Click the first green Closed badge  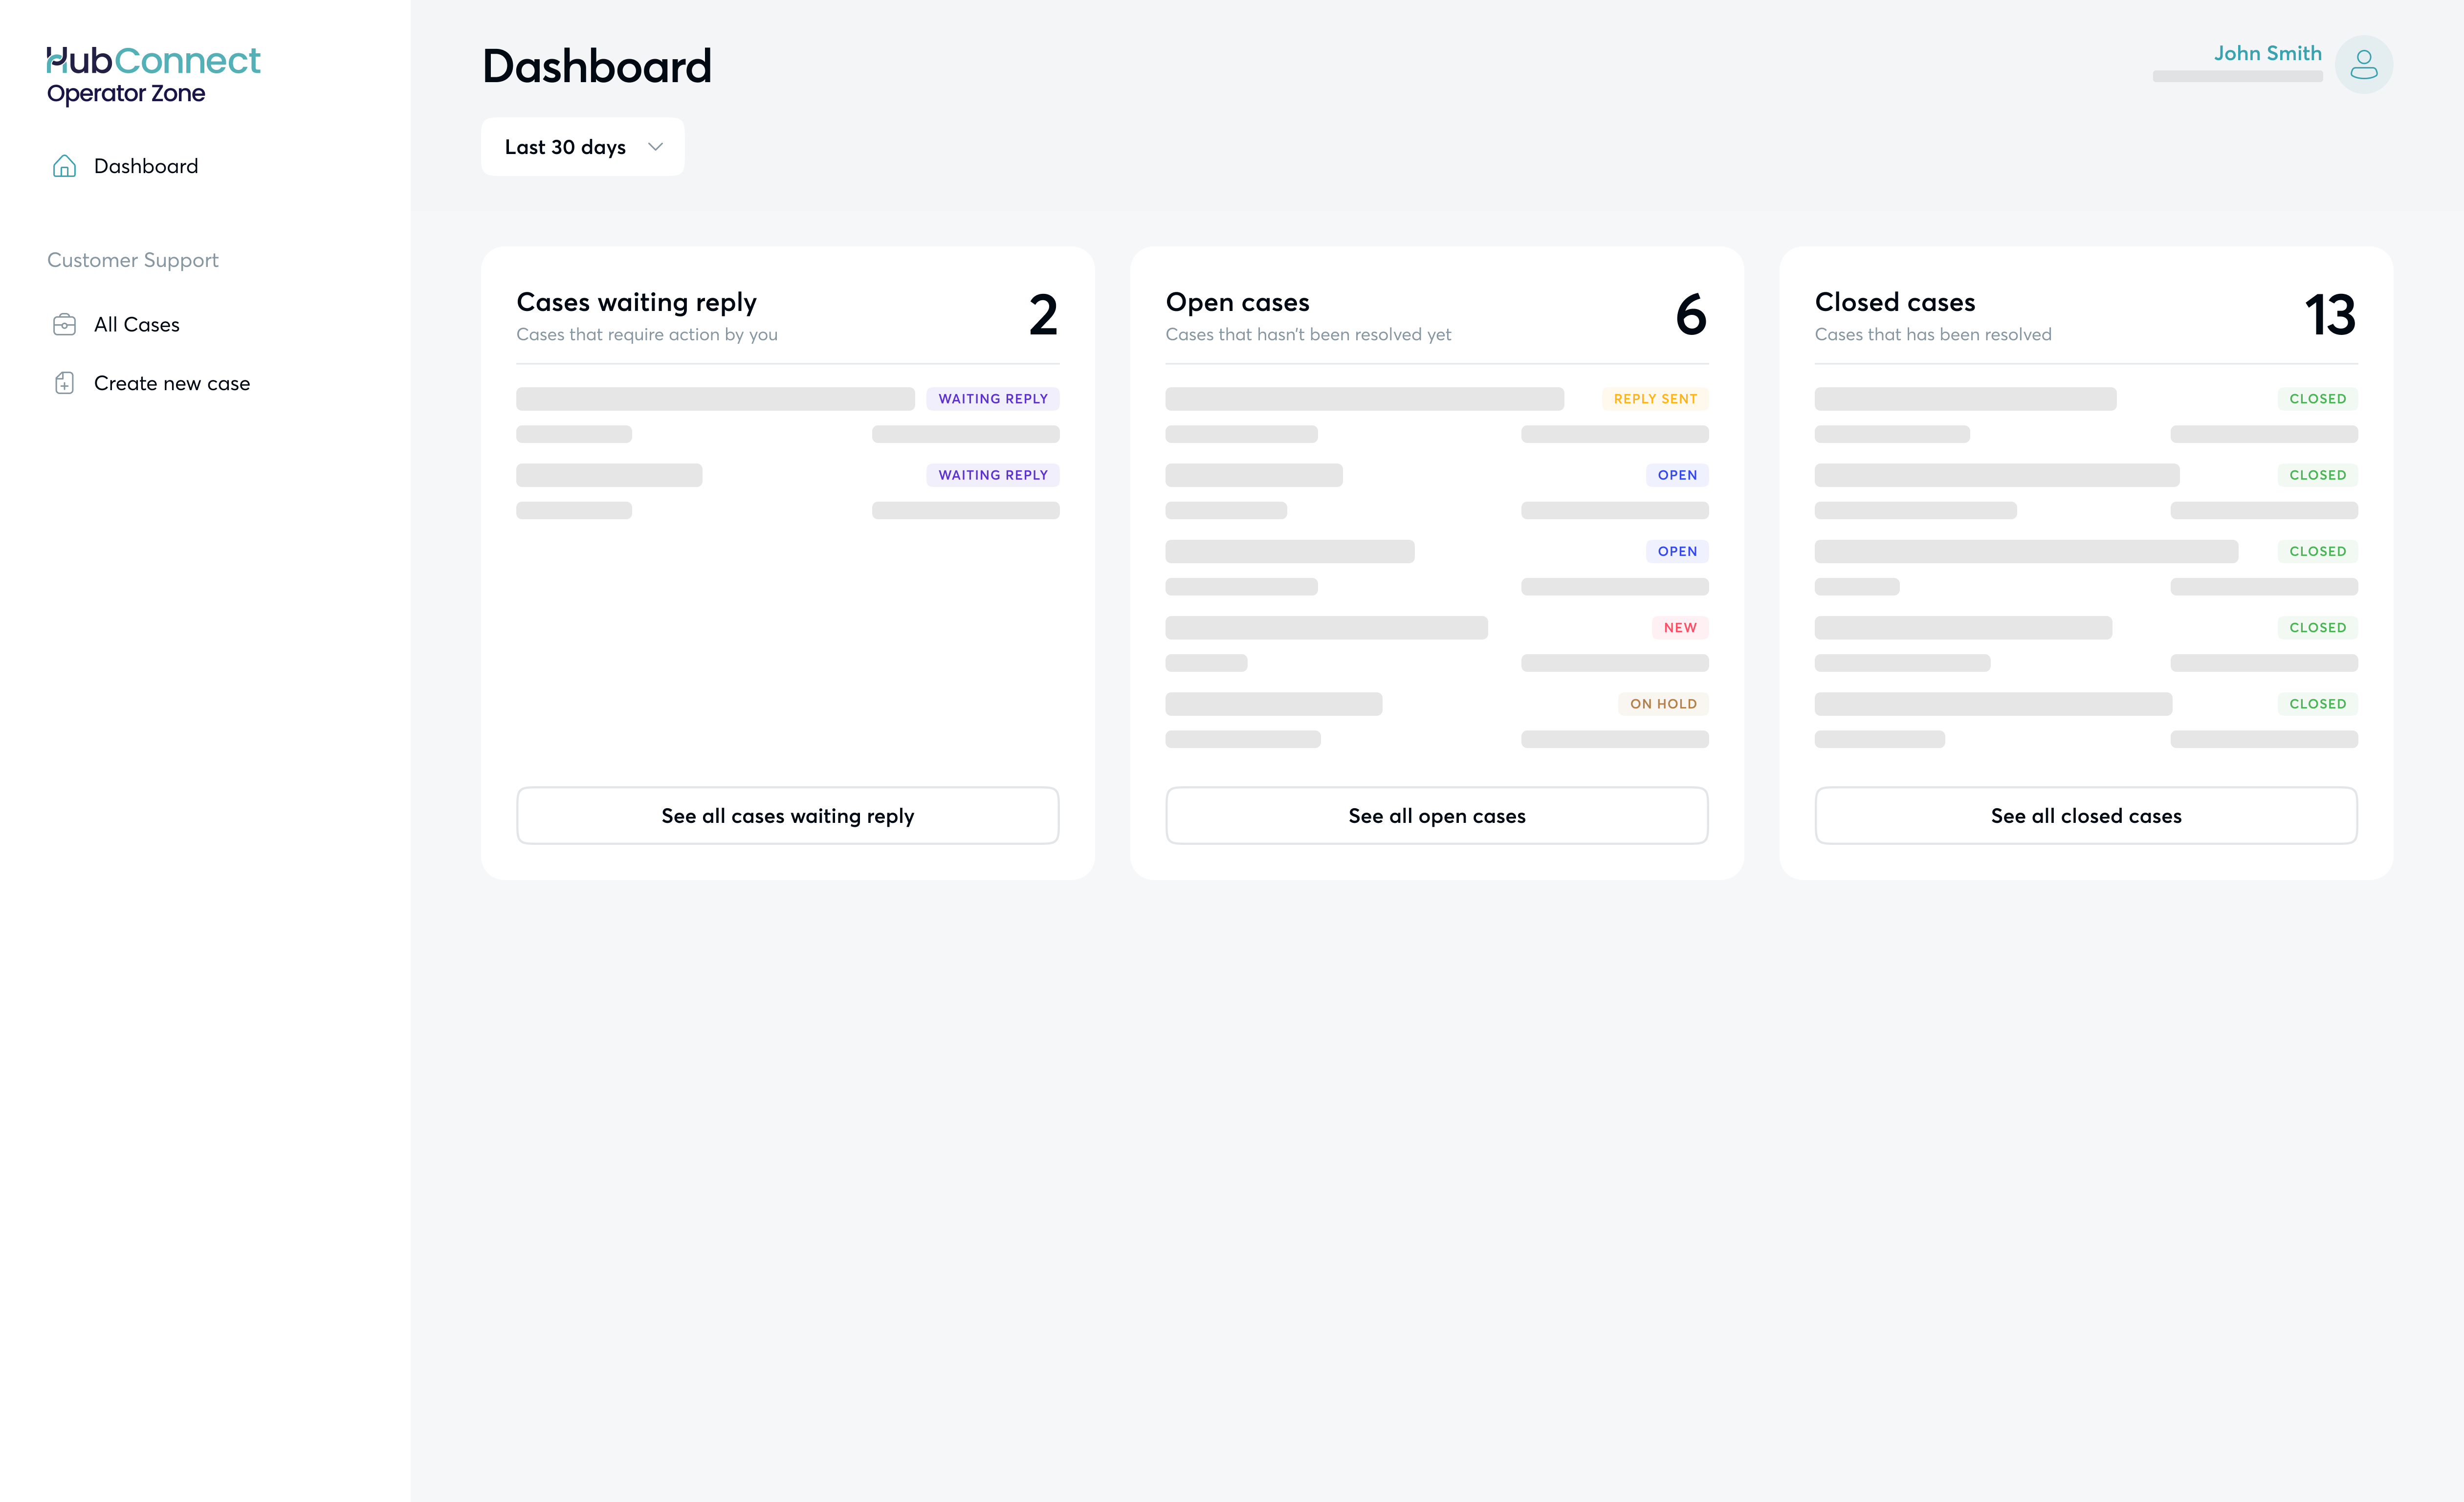pos(2317,399)
